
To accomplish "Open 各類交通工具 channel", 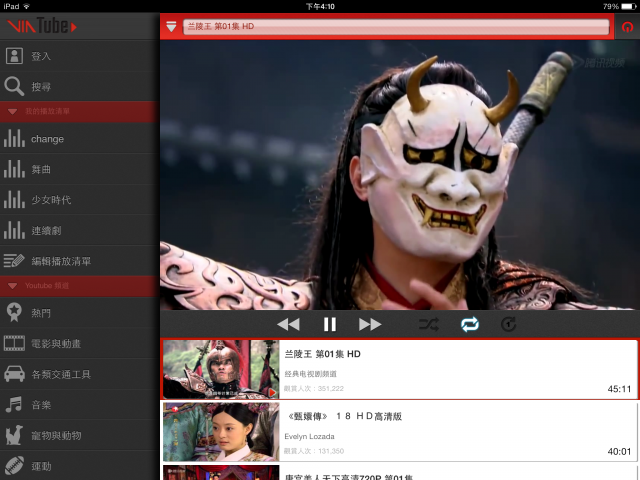I will tap(80, 374).
